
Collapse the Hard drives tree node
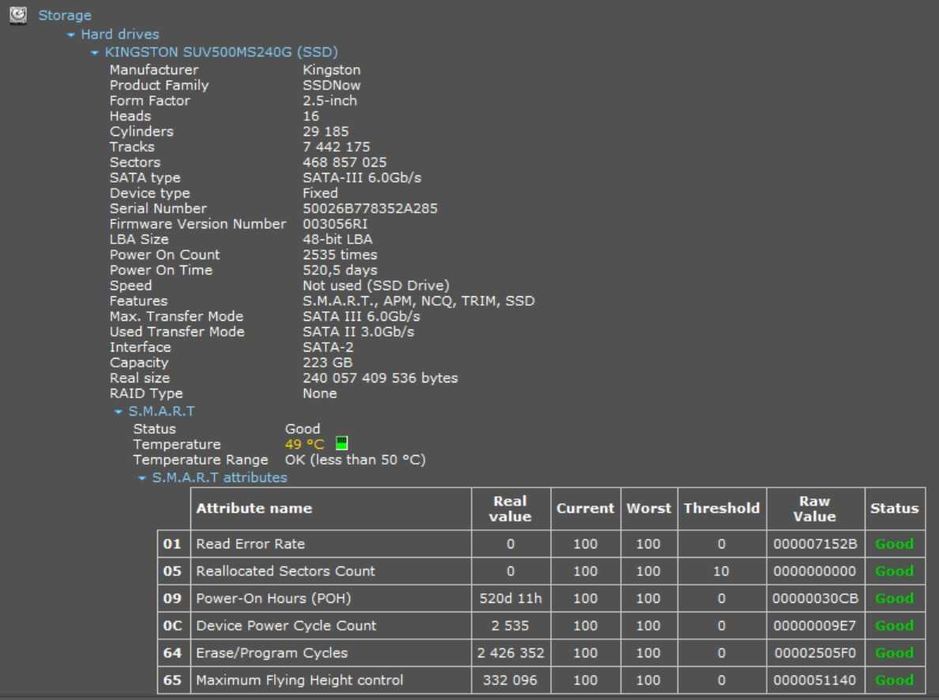coord(71,35)
